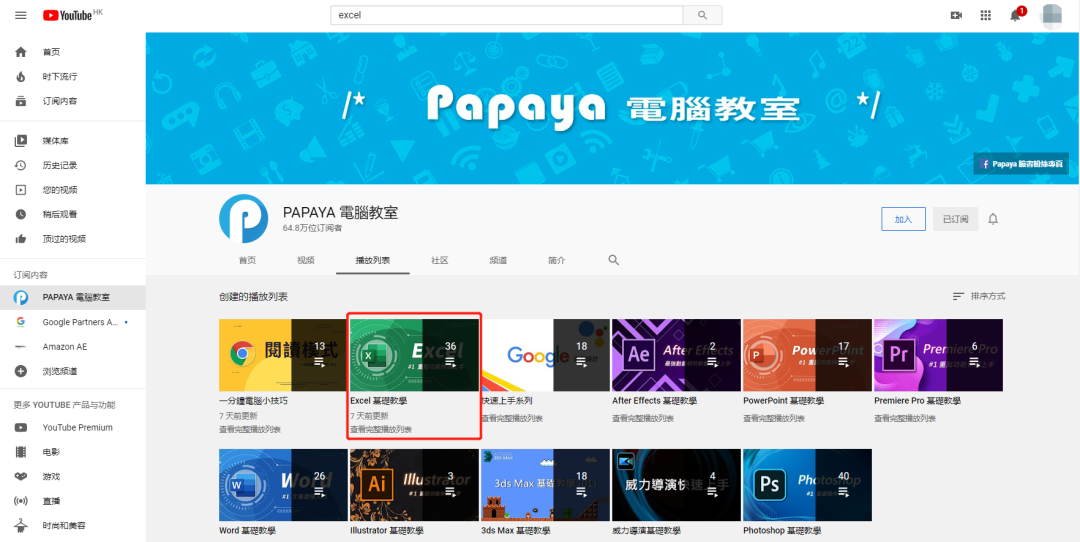1080x542 pixels.
Task: Open 查看完整播放列表 under Premiere Pro 基礎教學
Action: (905, 418)
